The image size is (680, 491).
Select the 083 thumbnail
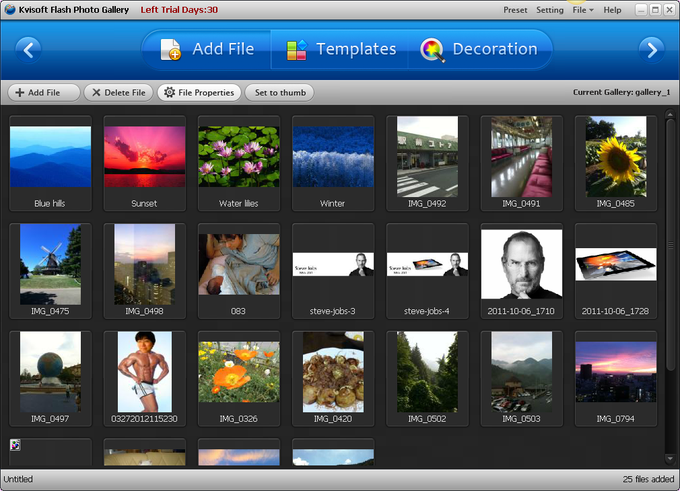[x=239, y=271]
